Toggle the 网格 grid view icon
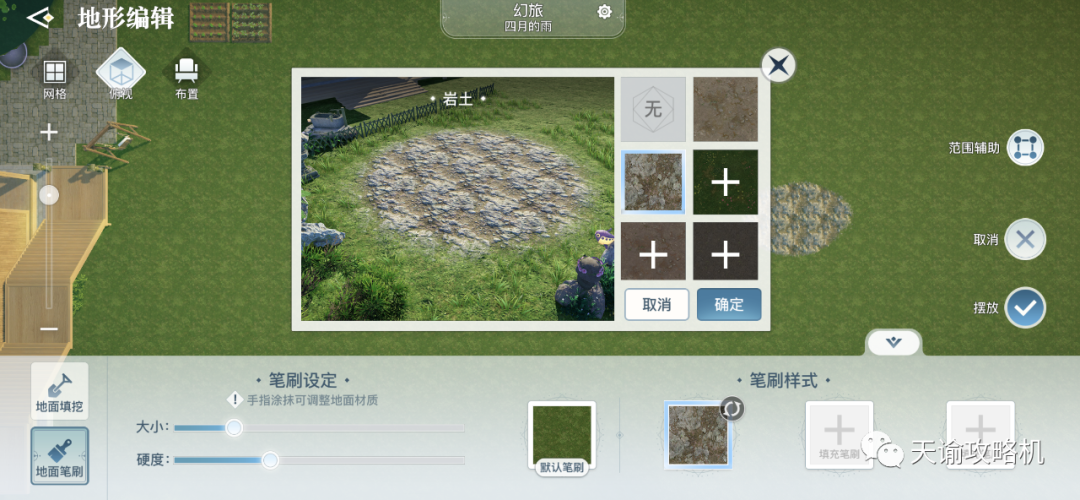The height and width of the screenshot is (500, 1080). coord(54,72)
